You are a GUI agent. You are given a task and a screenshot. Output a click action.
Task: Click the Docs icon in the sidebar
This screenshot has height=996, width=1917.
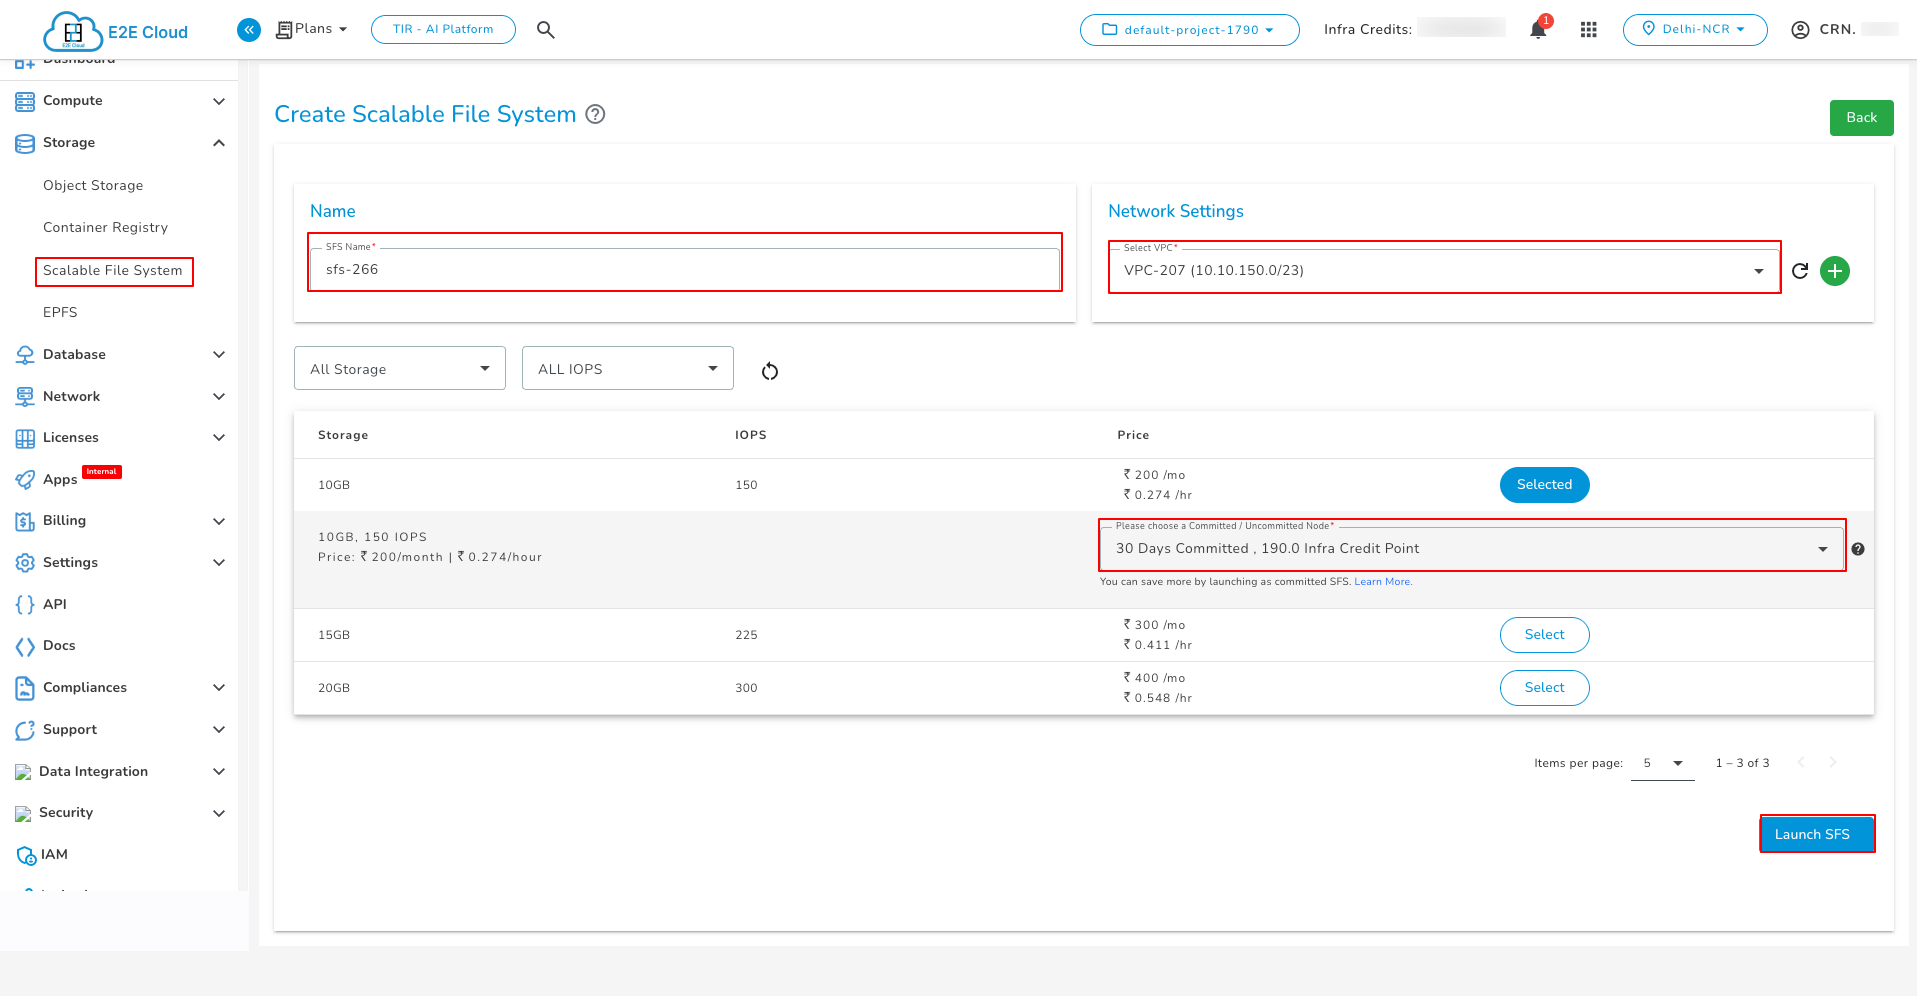[x=25, y=645]
